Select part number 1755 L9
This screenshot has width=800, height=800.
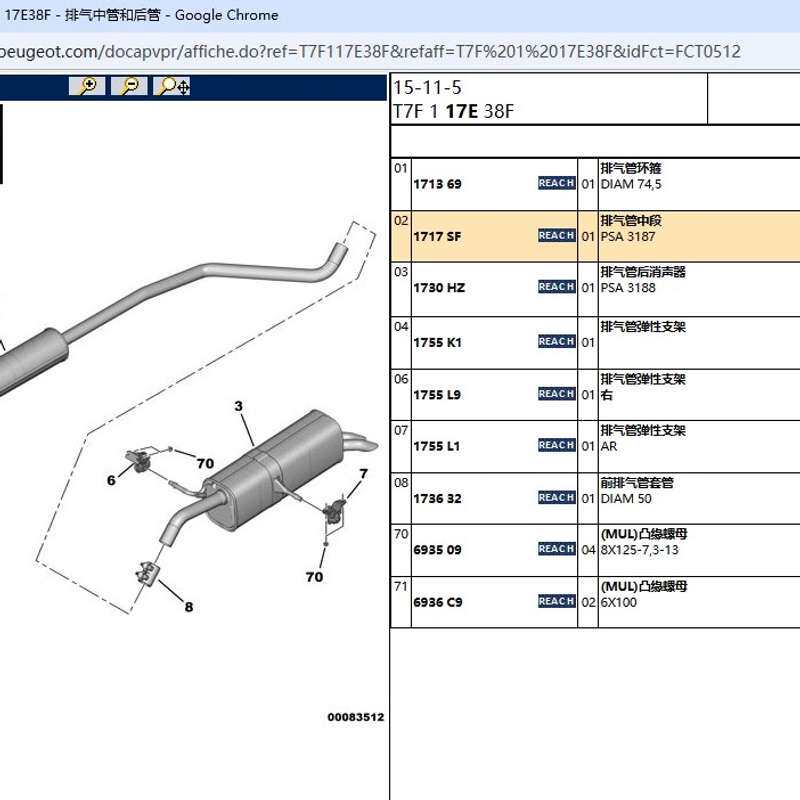pos(437,395)
